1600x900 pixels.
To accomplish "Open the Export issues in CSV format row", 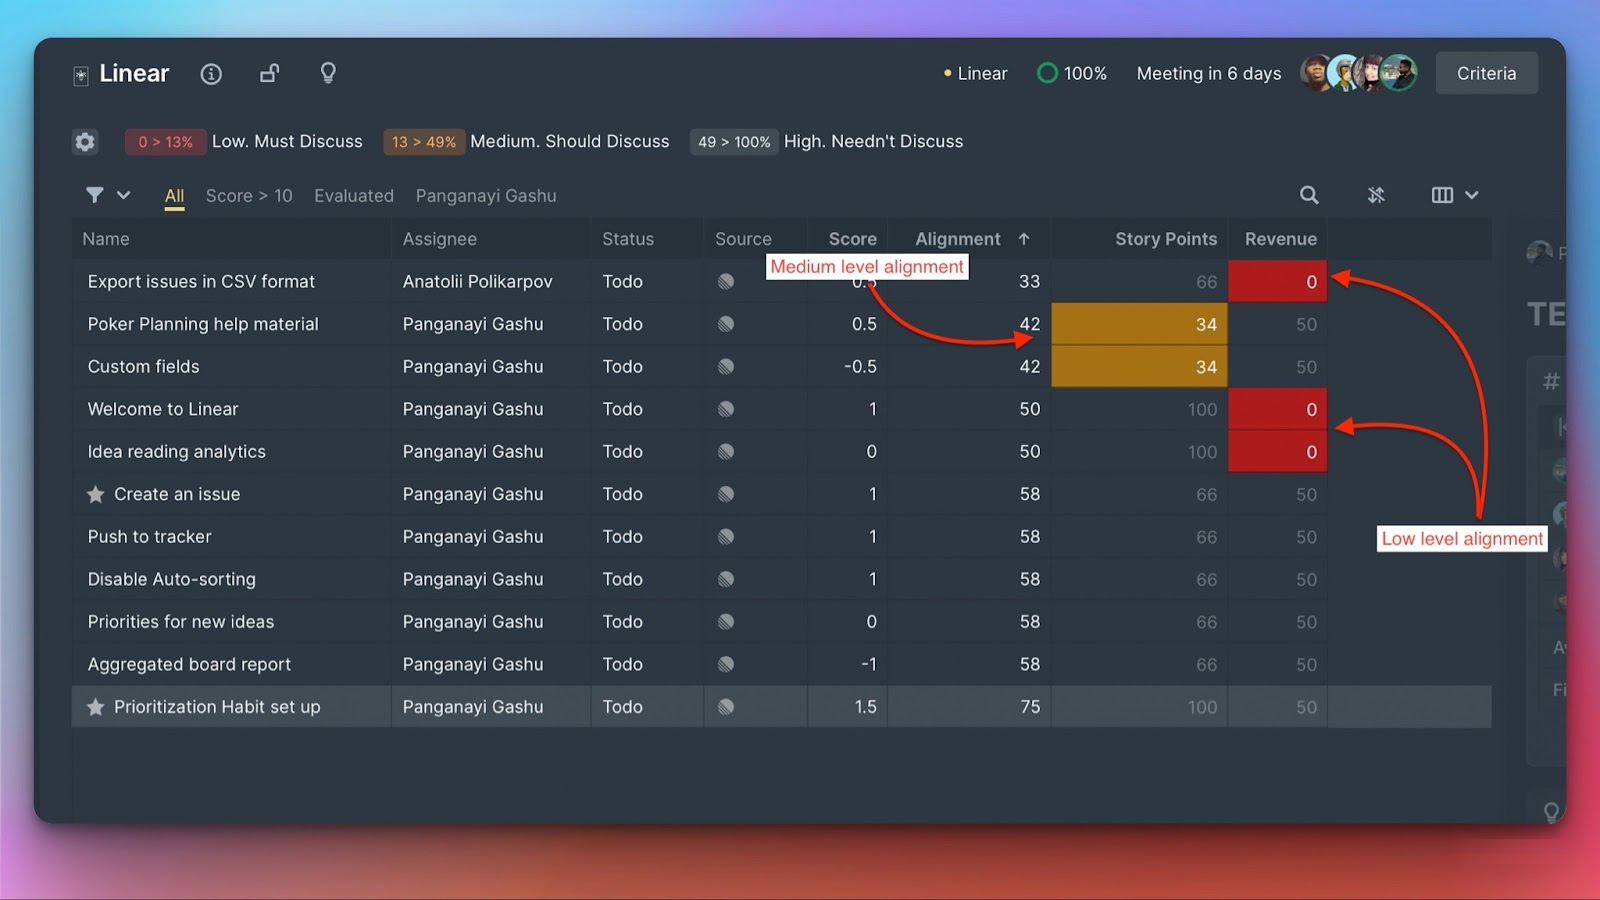I will point(201,282).
